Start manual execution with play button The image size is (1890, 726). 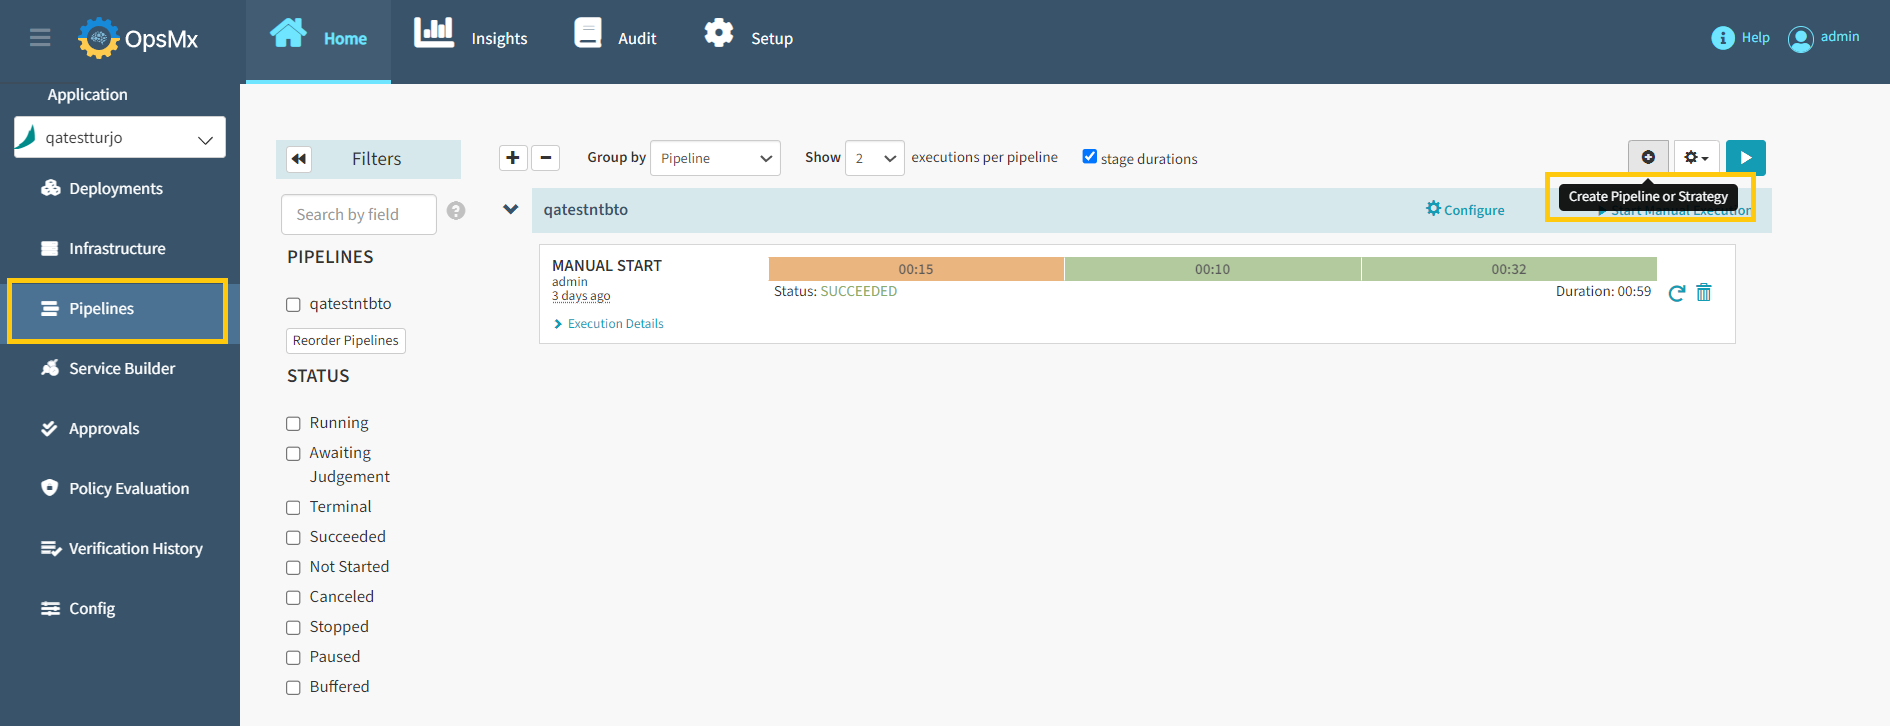click(1746, 157)
